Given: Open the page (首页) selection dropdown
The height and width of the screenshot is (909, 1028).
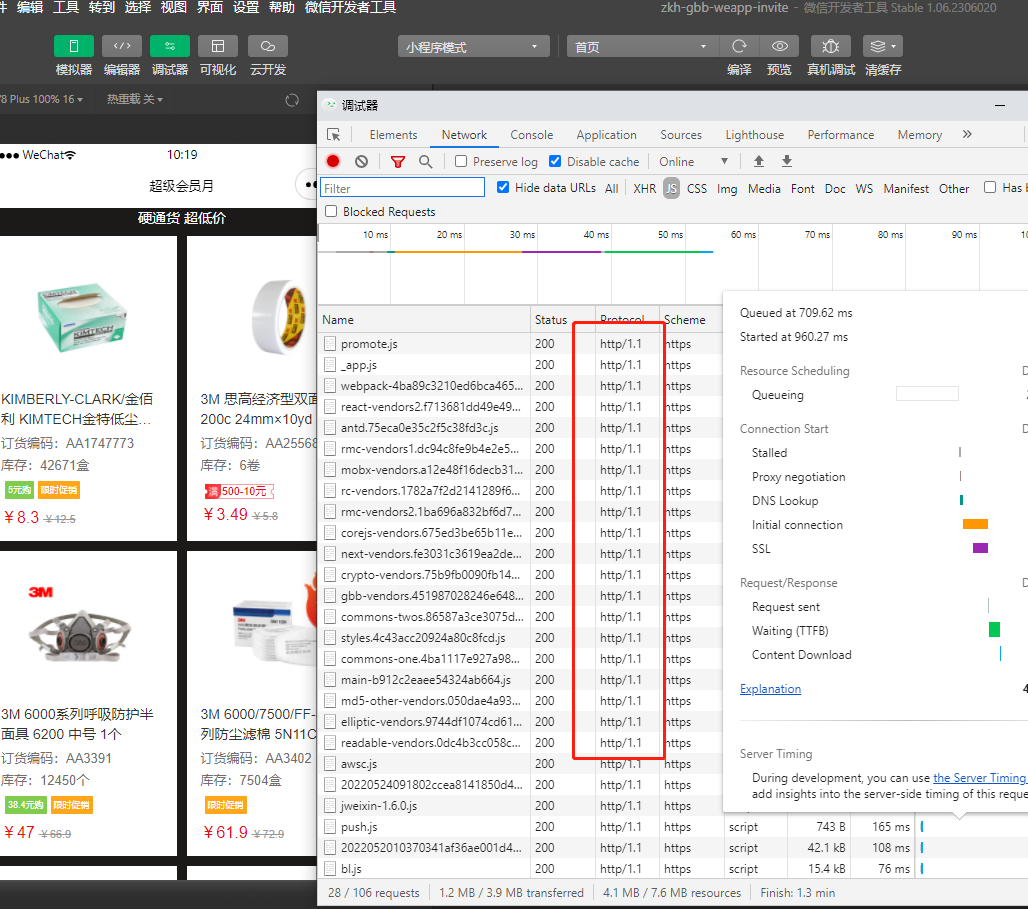Looking at the screenshot, I should pyautogui.click(x=641, y=47).
